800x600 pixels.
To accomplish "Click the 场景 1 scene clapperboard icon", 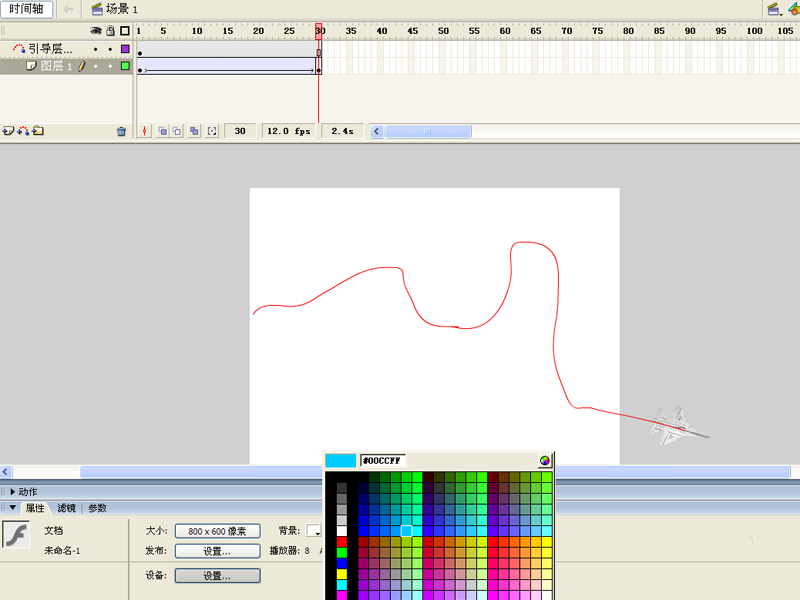I will 97,9.
